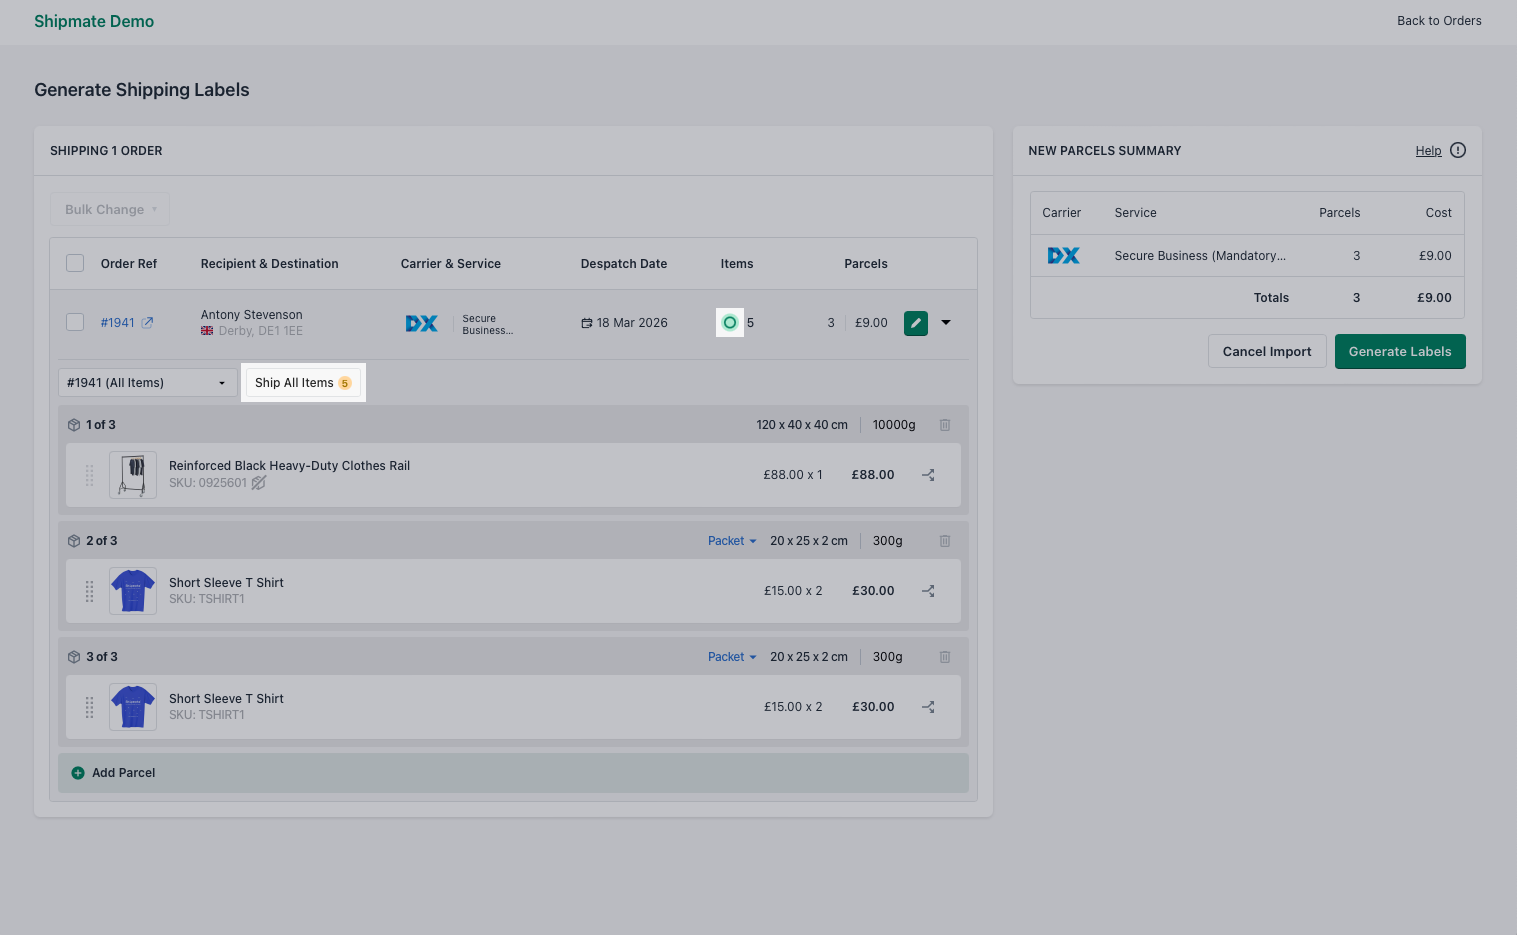The height and width of the screenshot is (935, 1517).
Task: Click Back to Orders in the top bar
Action: [x=1439, y=20]
